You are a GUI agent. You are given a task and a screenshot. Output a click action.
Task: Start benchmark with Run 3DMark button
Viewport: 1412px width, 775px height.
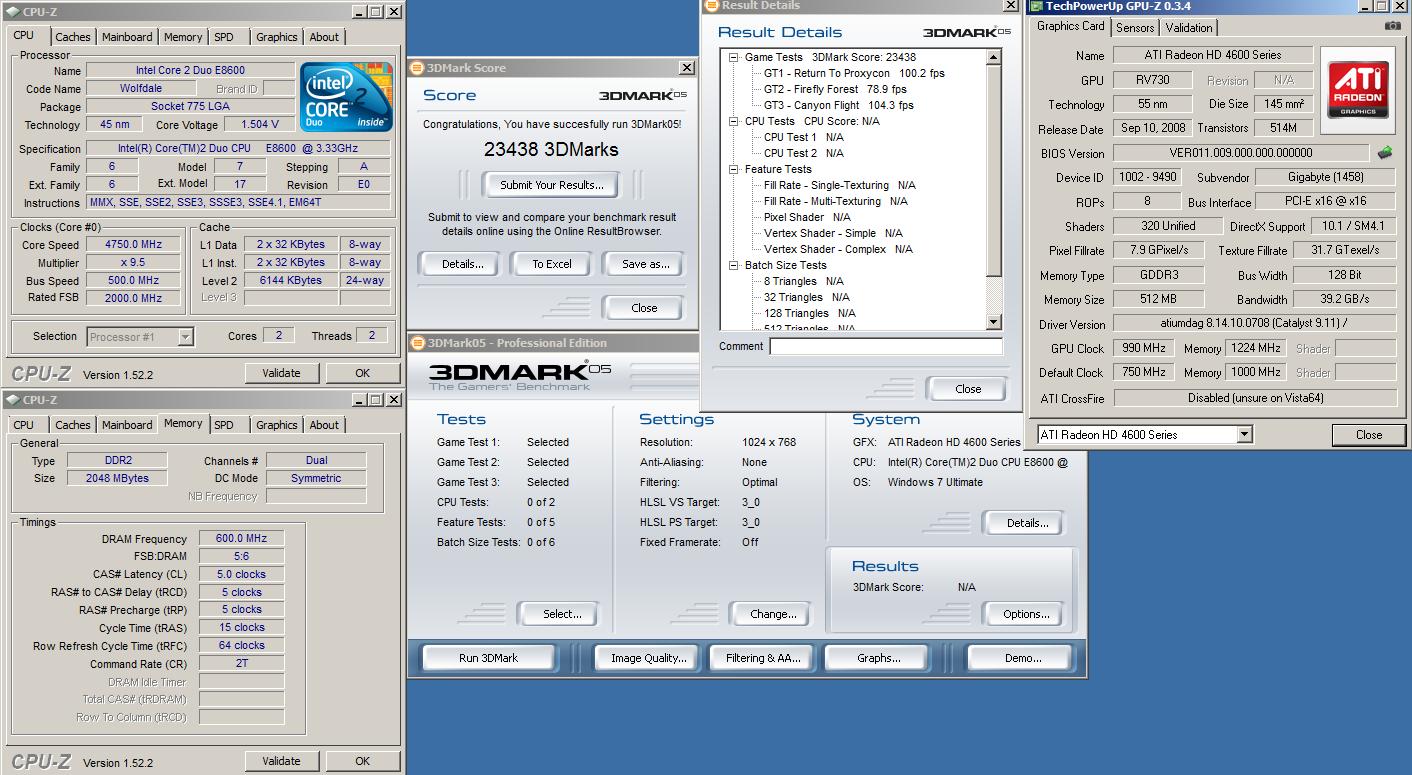click(488, 658)
